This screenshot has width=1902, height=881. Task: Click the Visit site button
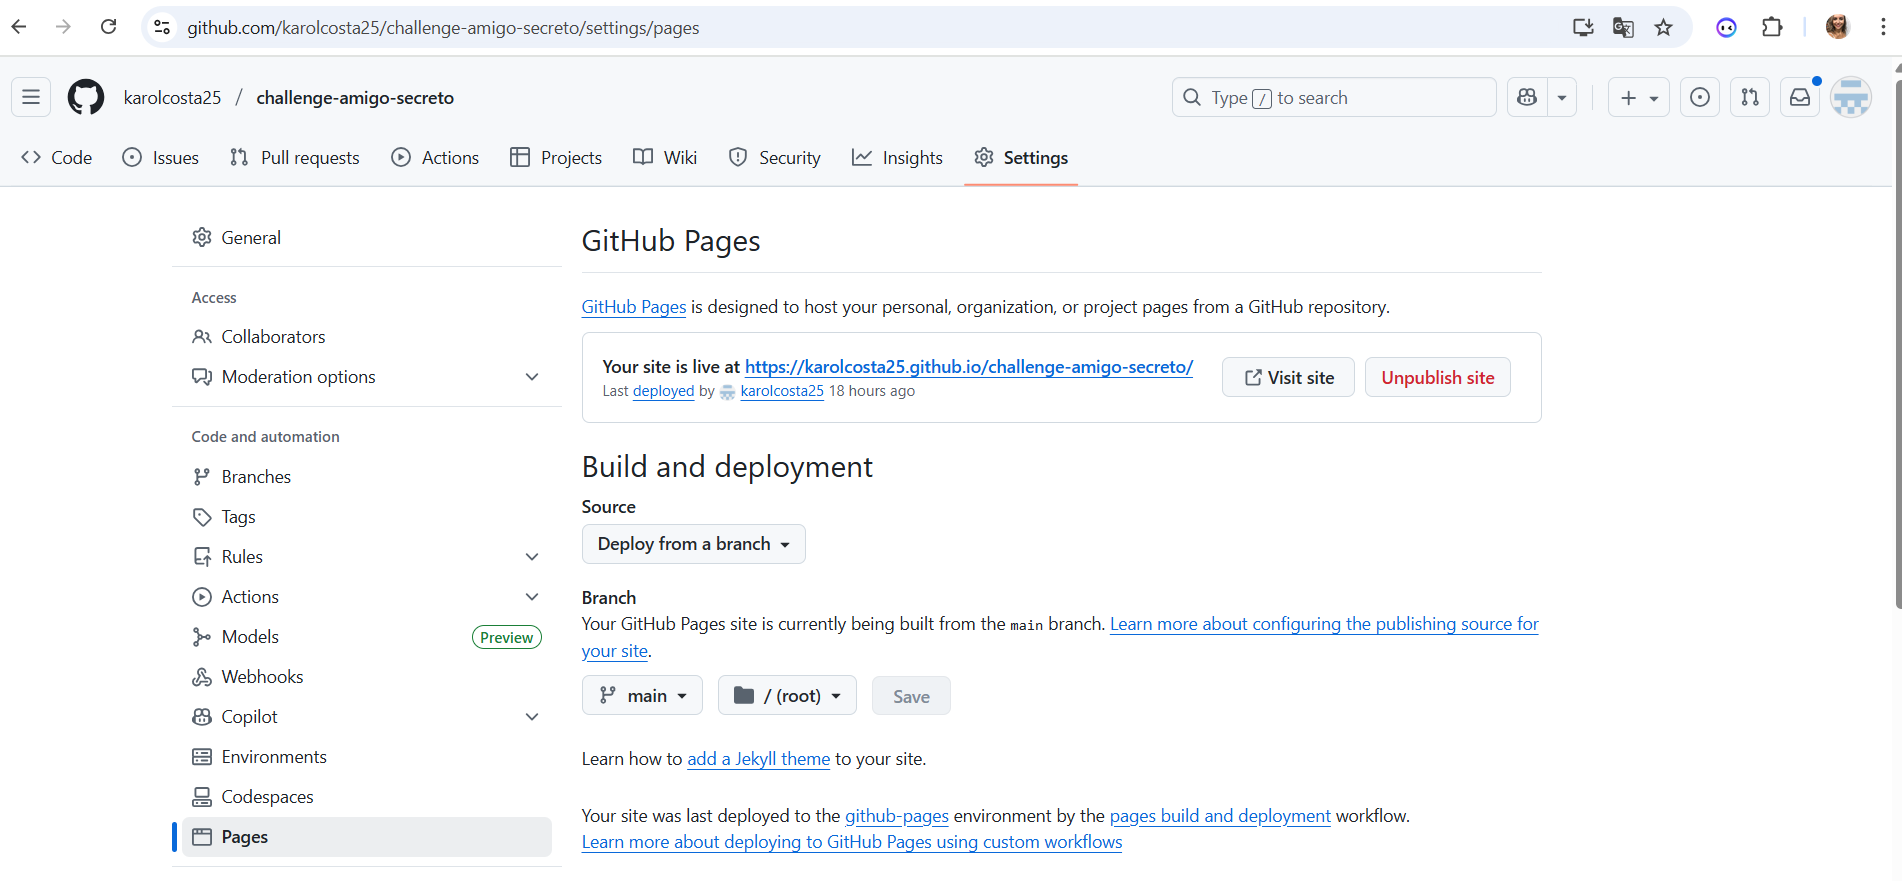pos(1288,378)
